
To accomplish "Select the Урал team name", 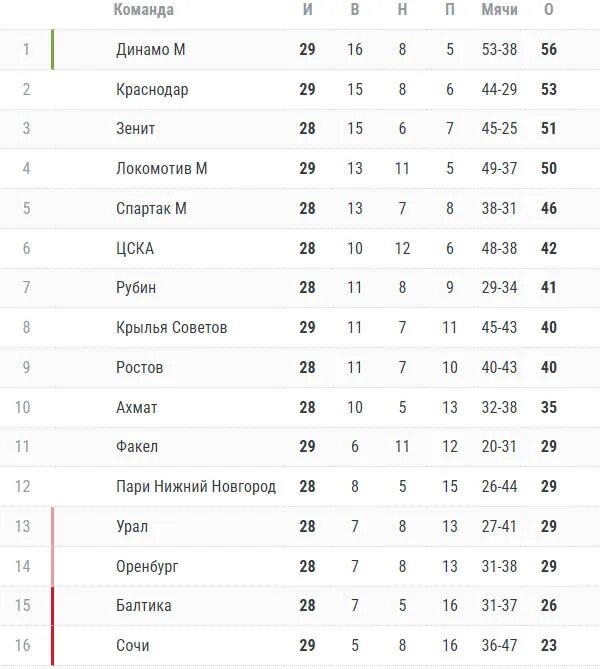I will tap(132, 526).
